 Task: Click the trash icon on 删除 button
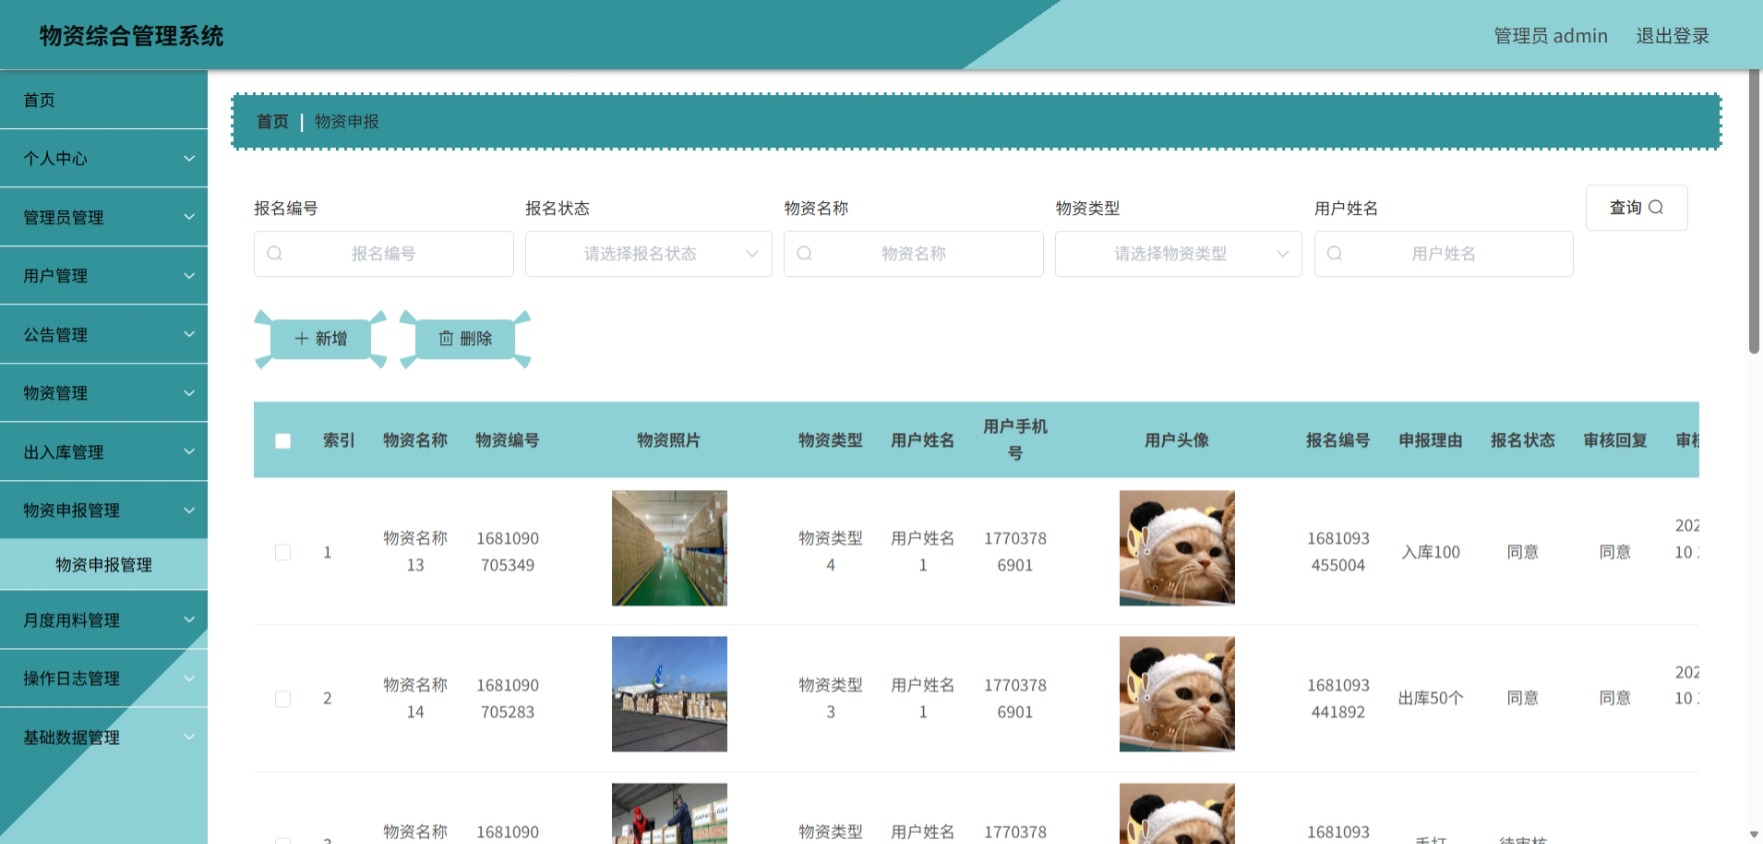[x=446, y=339]
